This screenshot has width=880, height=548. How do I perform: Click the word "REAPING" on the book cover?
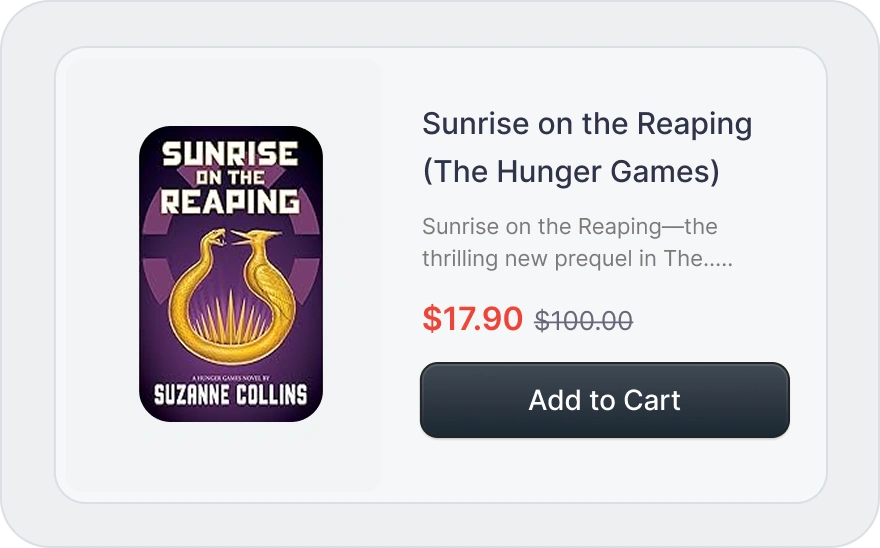point(230,201)
